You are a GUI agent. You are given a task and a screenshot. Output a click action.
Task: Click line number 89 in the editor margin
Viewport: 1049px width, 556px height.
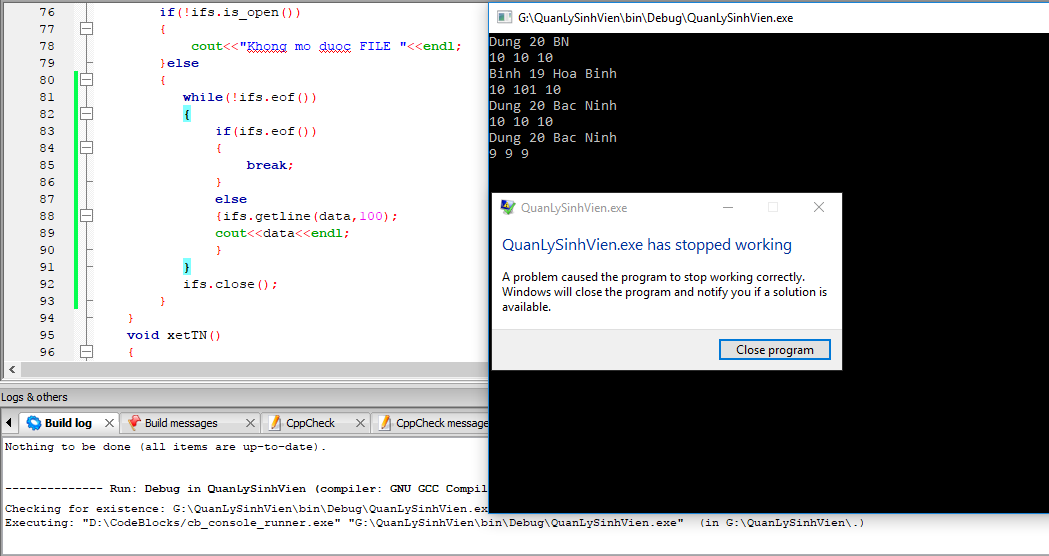(x=46, y=233)
